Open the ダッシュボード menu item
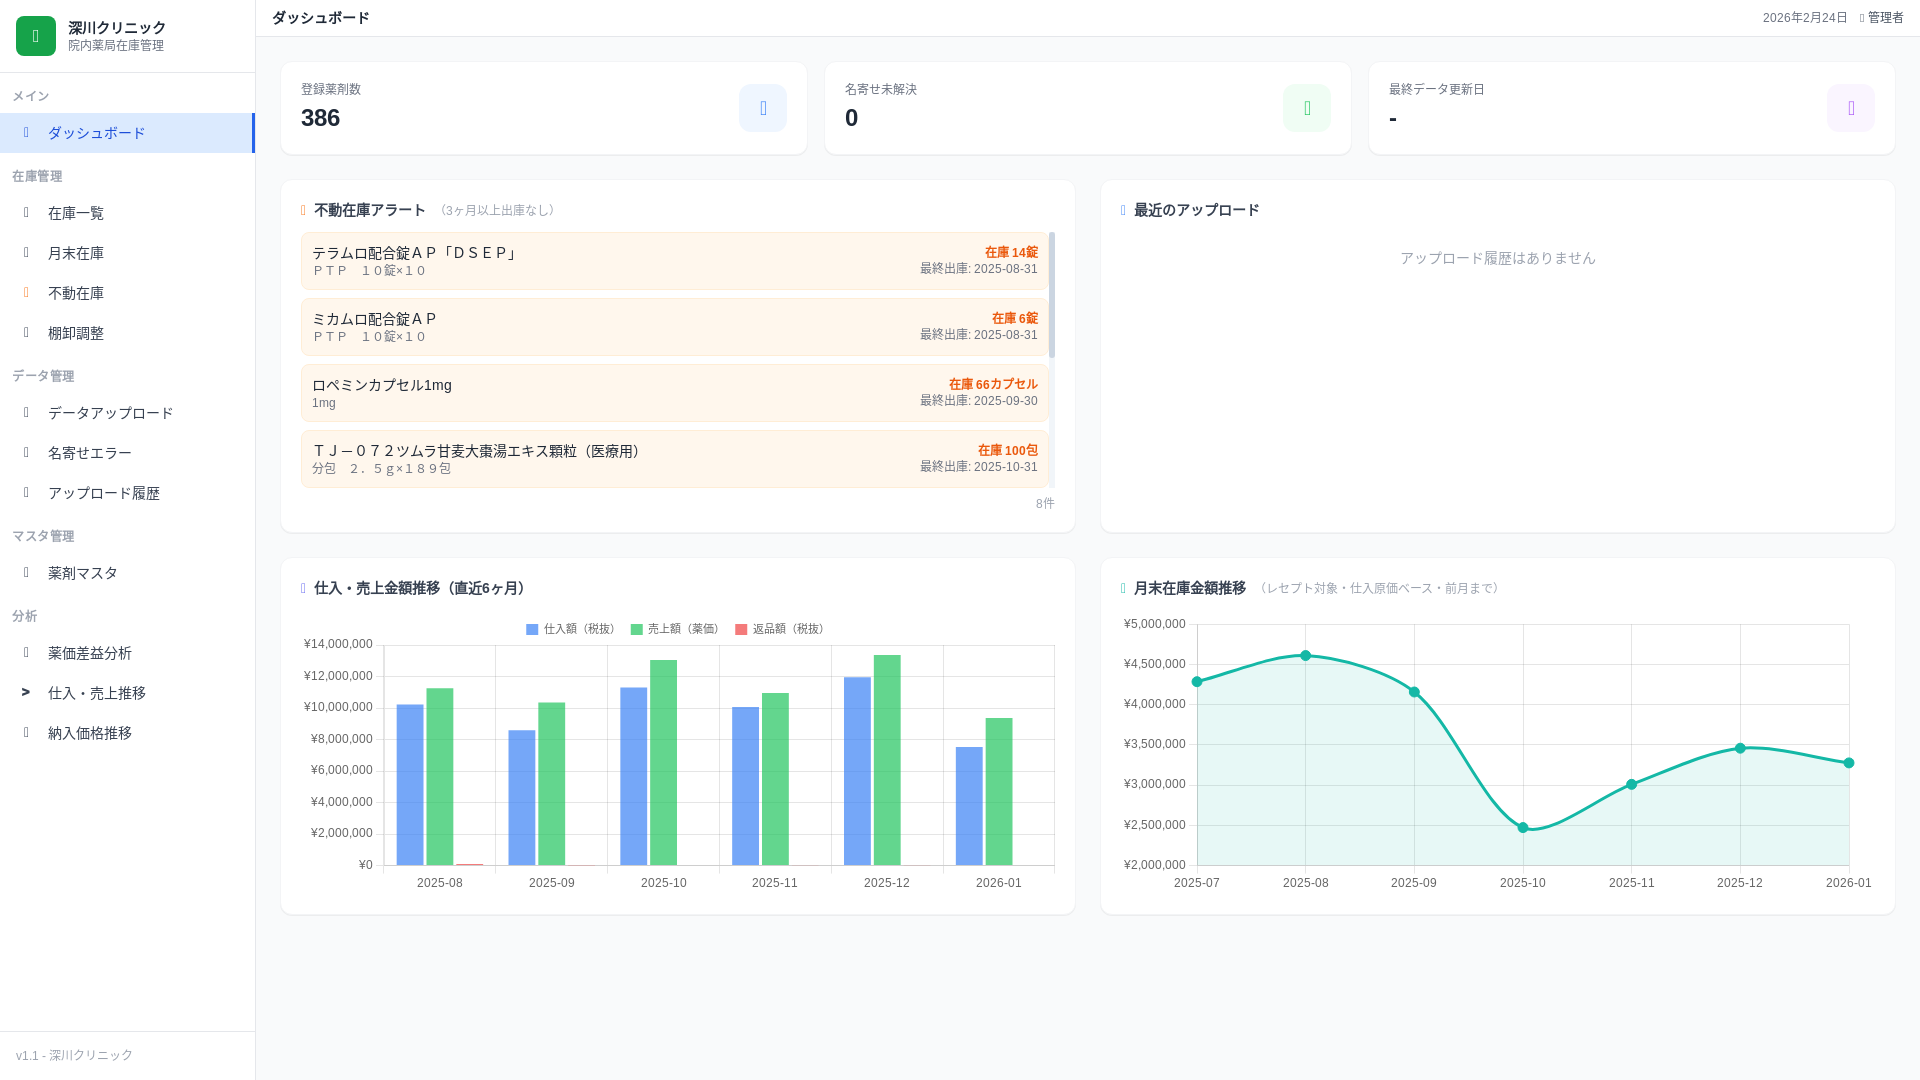Viewport: 1920px width, 1080px height. [x=127, y=133]
